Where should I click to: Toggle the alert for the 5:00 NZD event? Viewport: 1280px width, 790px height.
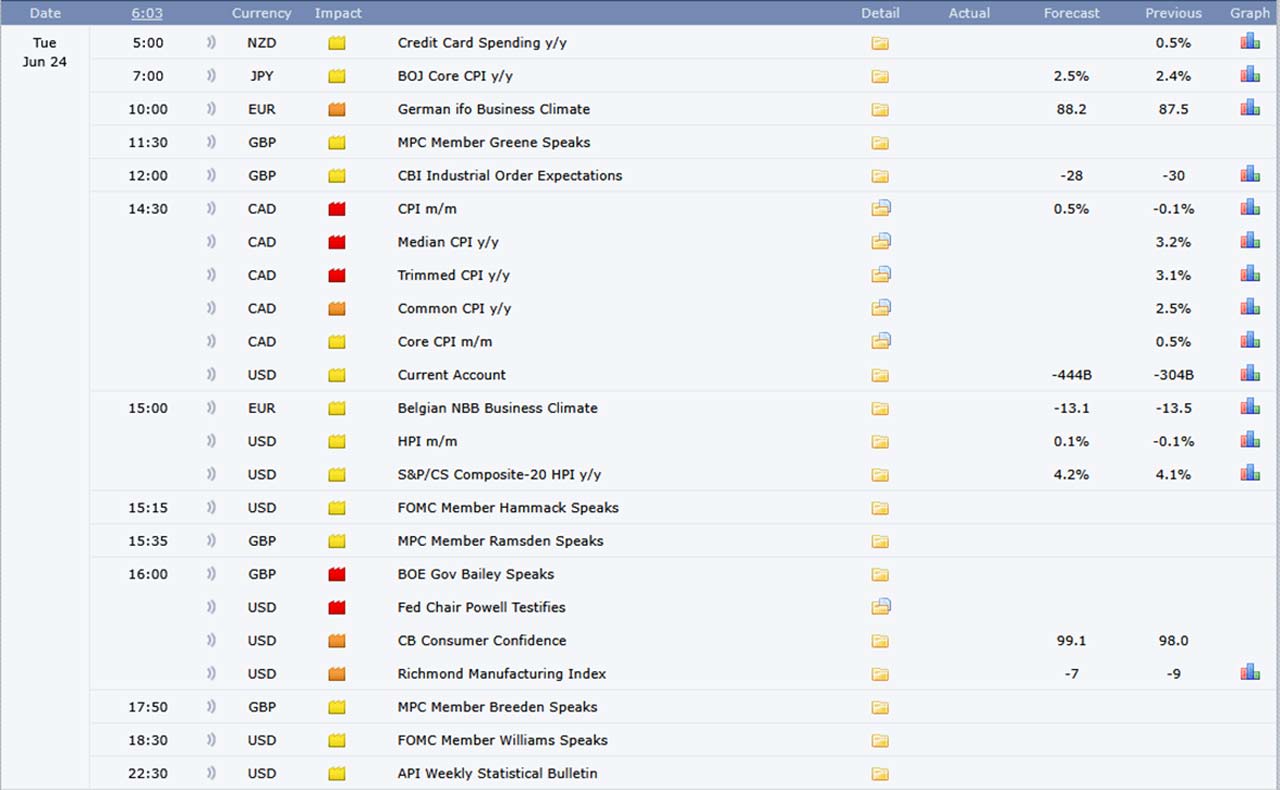pyautogui.click(x=211, y=43)
